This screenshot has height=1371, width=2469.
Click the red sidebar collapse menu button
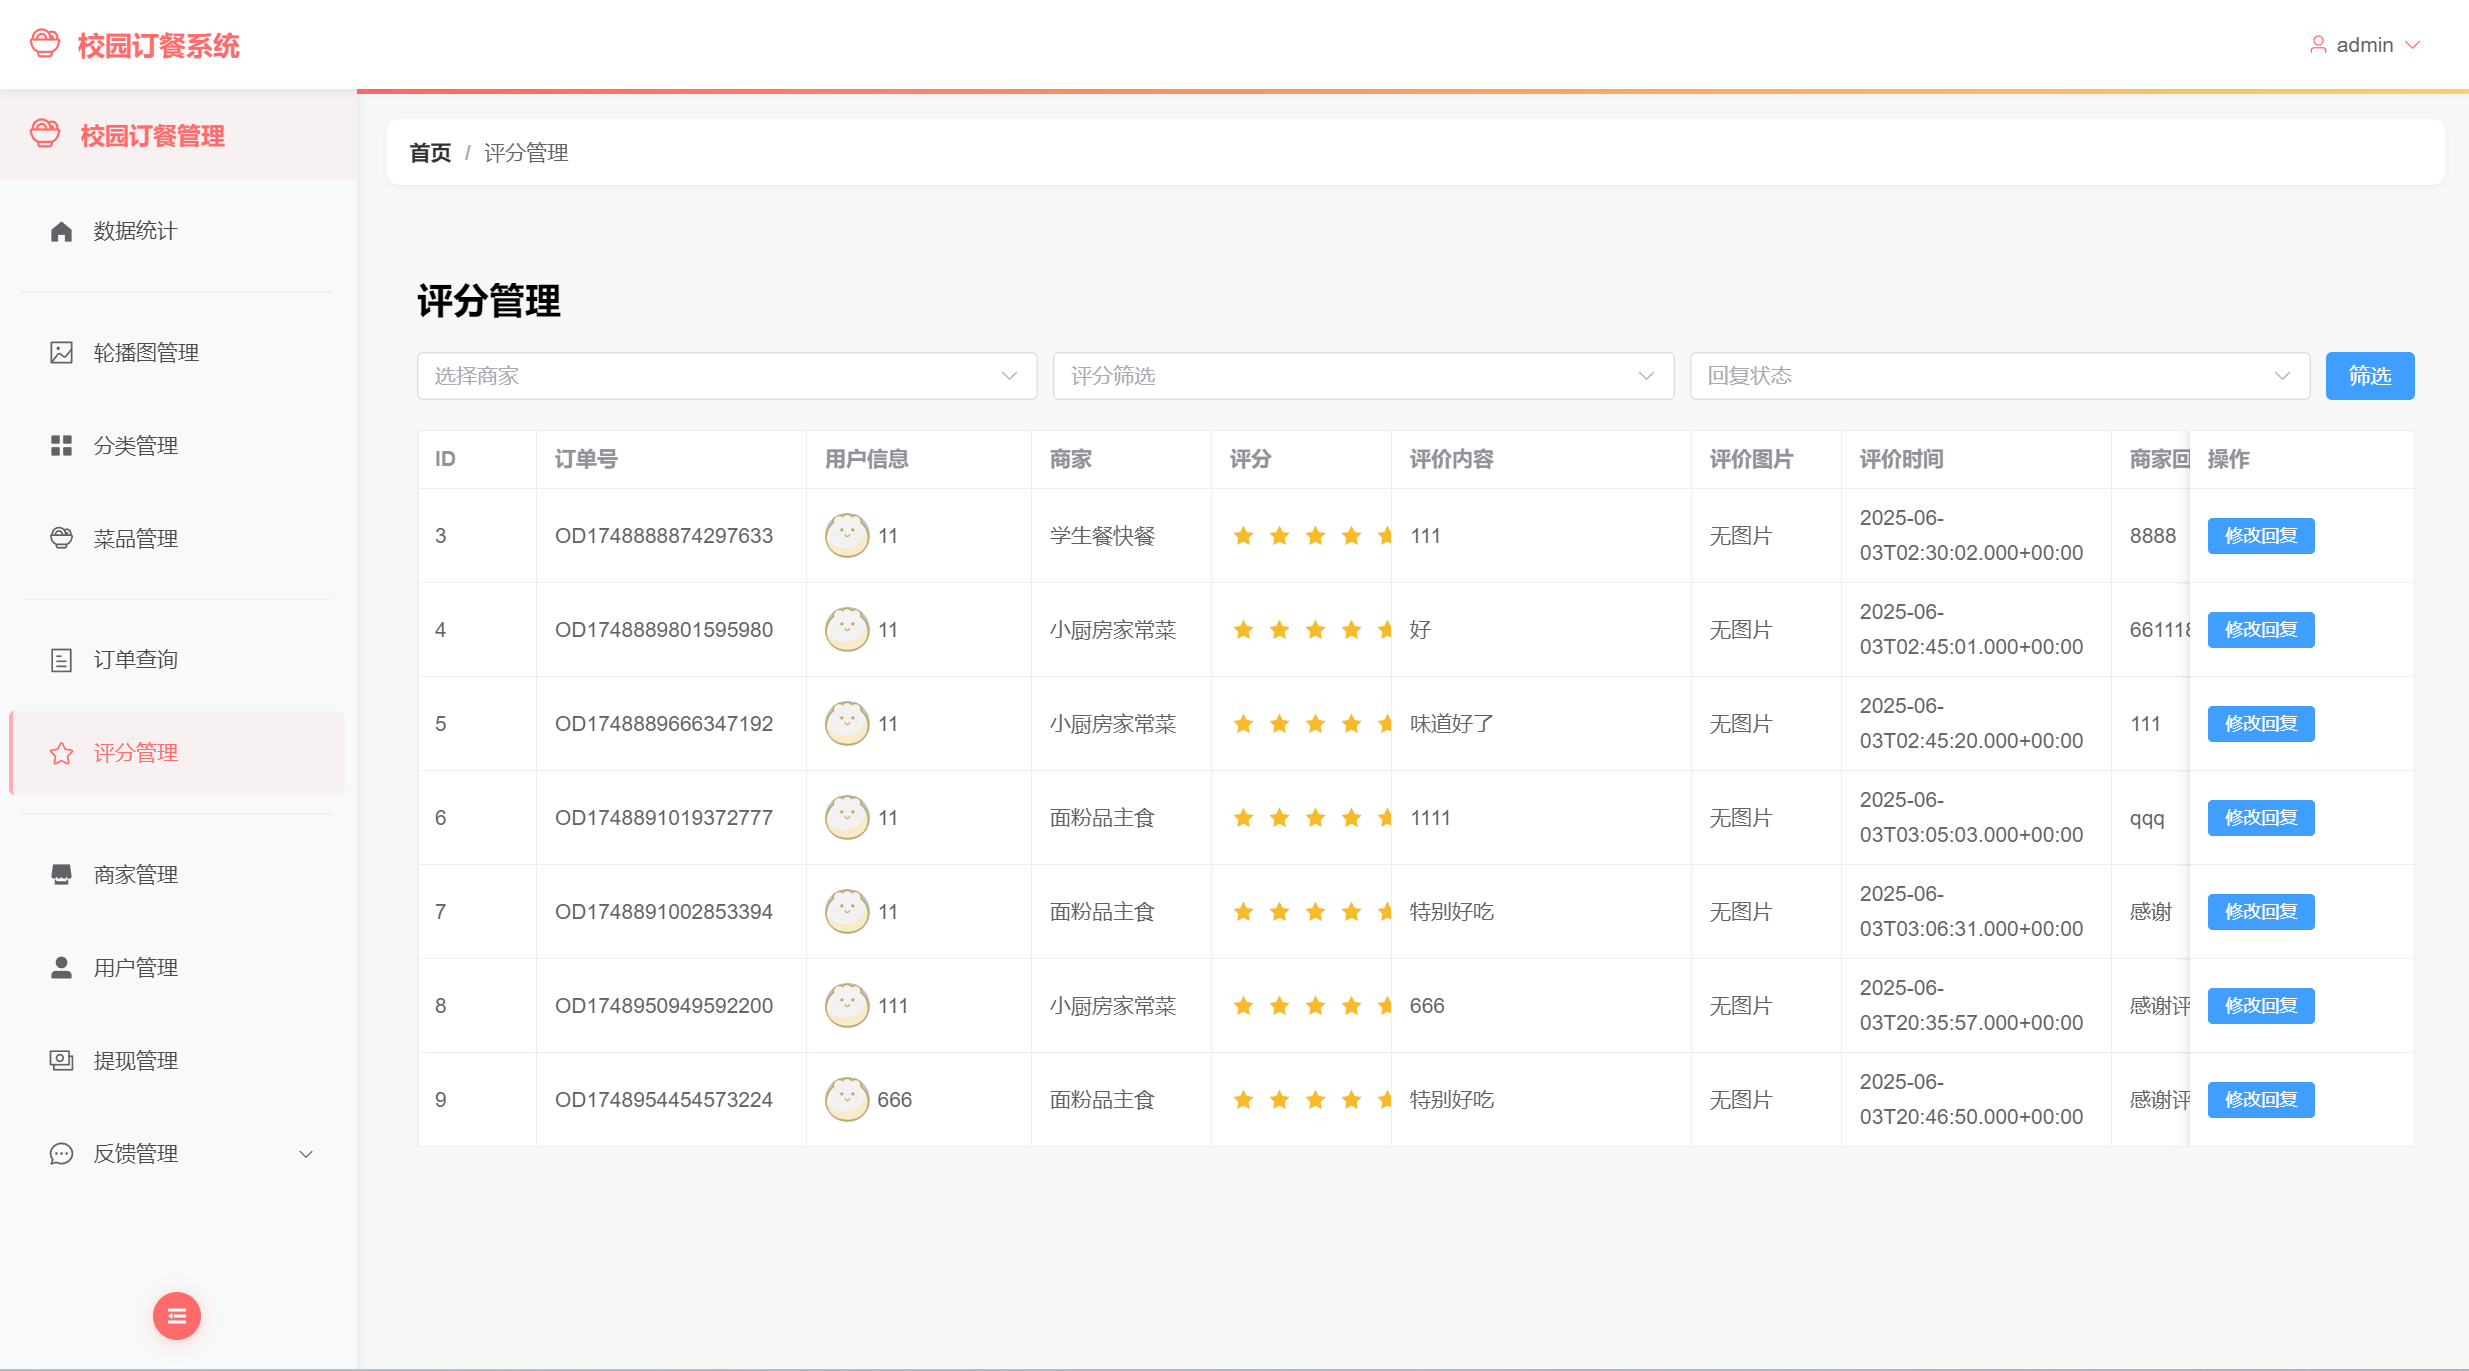(x=177, y=1316)
